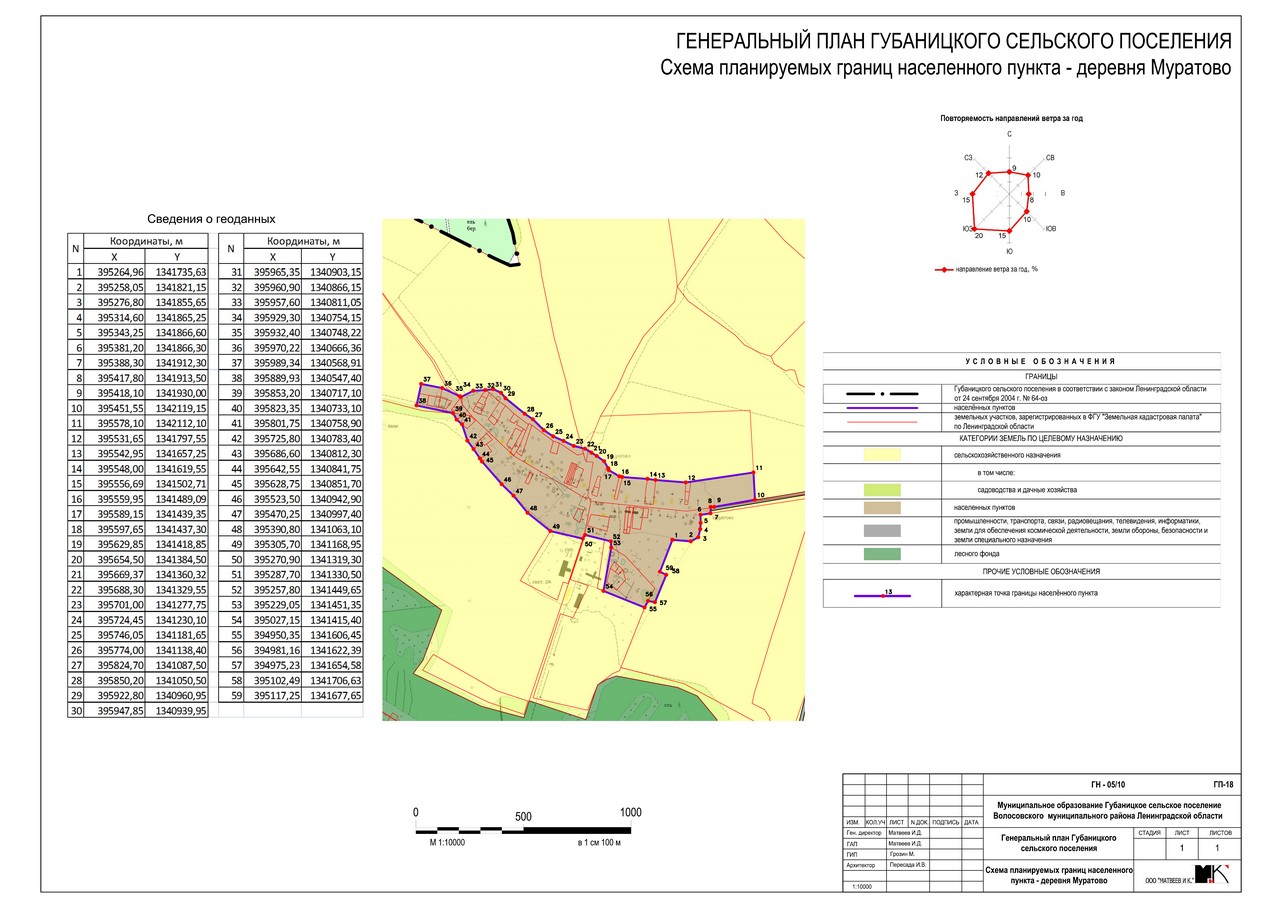Click the 'УСЛОВНЫЕ ОБОЗНАЧЕНИЯ' legend header
The image size is (1280, 905).
(1040, 361)
